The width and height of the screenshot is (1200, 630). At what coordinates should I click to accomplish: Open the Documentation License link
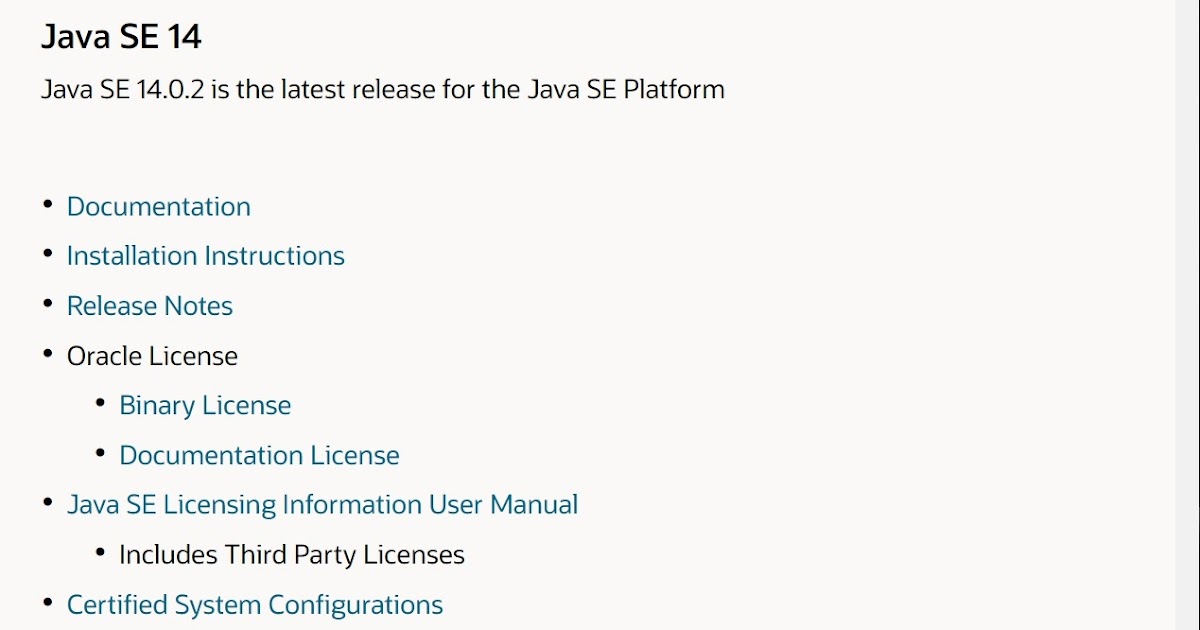tap(259, 456)
